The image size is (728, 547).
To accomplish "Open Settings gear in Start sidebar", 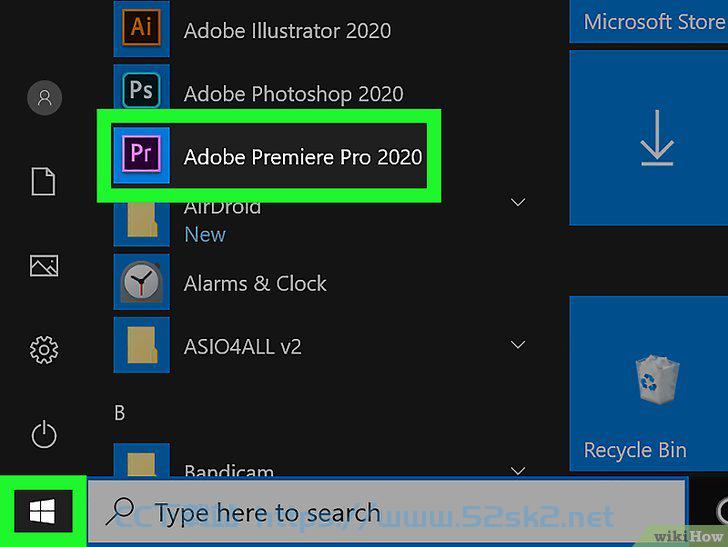I will (x=44, y=350).
